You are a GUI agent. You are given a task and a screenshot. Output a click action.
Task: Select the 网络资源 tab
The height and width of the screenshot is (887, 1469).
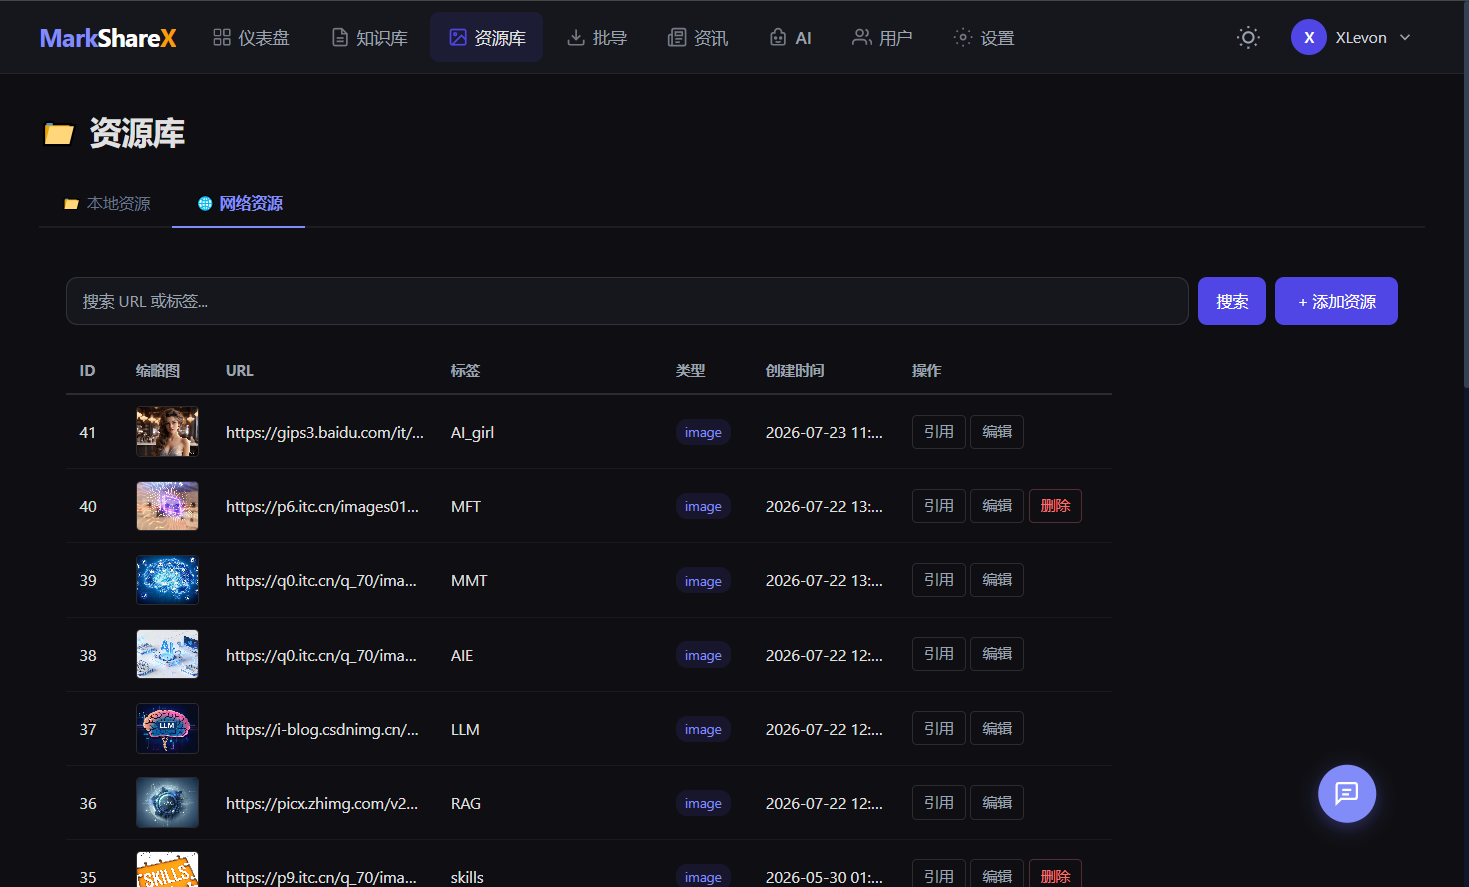(239, 204)
